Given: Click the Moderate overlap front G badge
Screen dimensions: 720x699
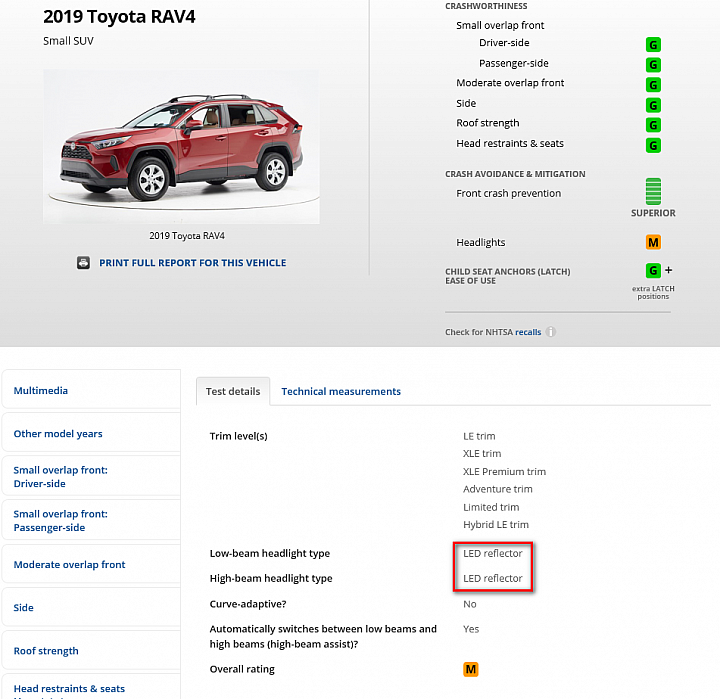Looking at the screenshot, I should (653, 85).
